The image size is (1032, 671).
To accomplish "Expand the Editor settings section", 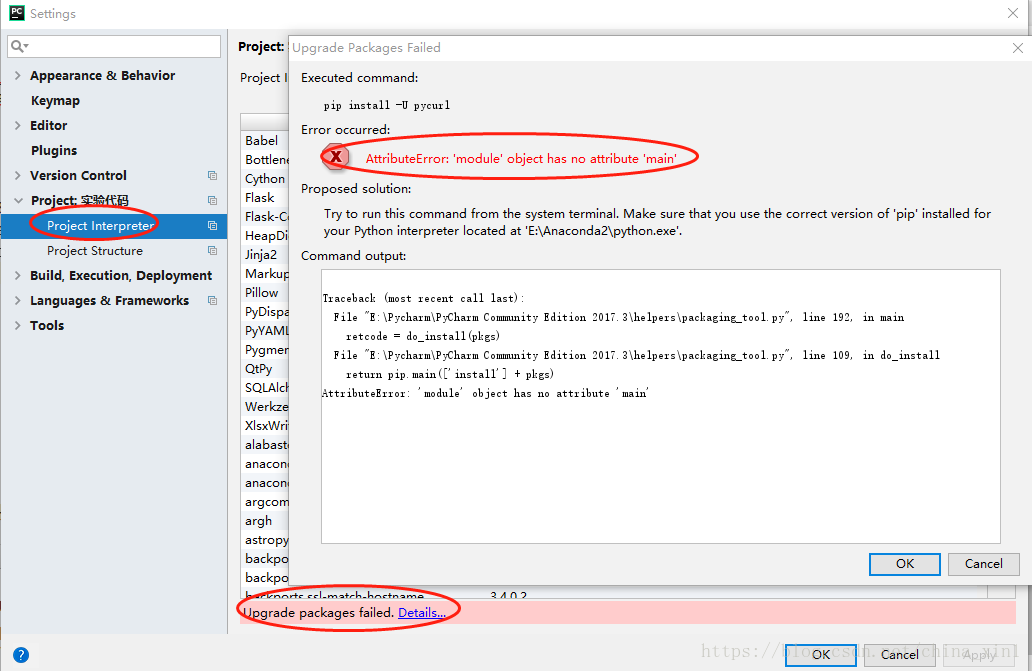I will 18,126.
